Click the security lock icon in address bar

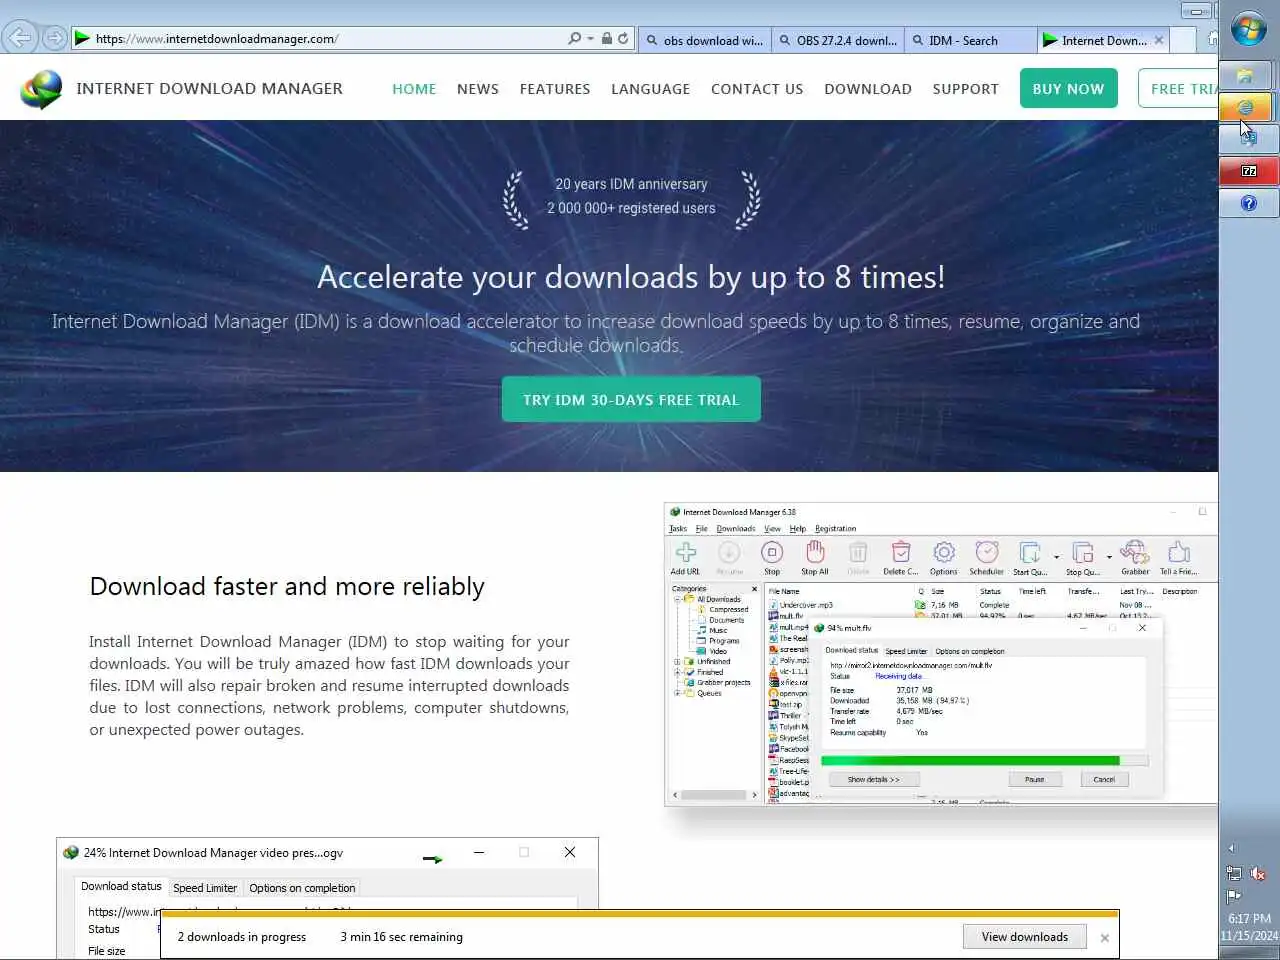coord(606,38)
